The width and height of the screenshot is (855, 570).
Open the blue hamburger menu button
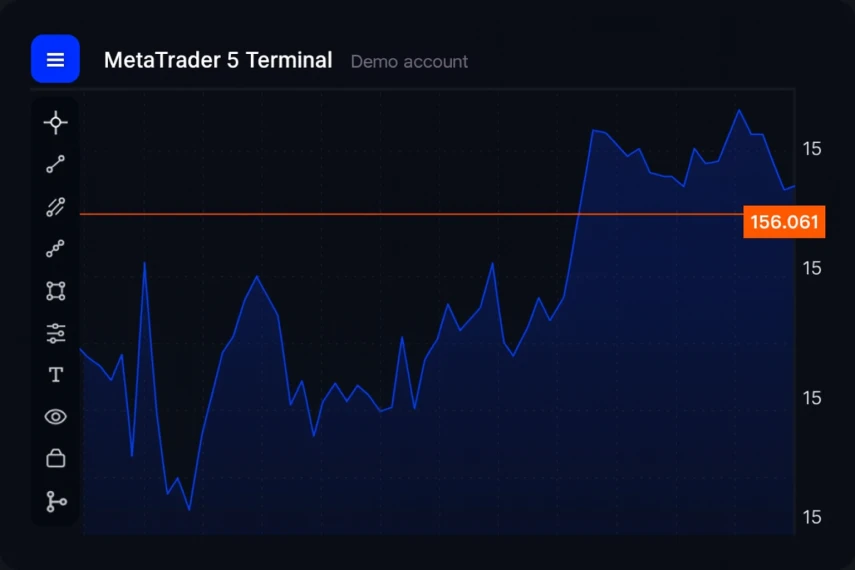(55, 59)
